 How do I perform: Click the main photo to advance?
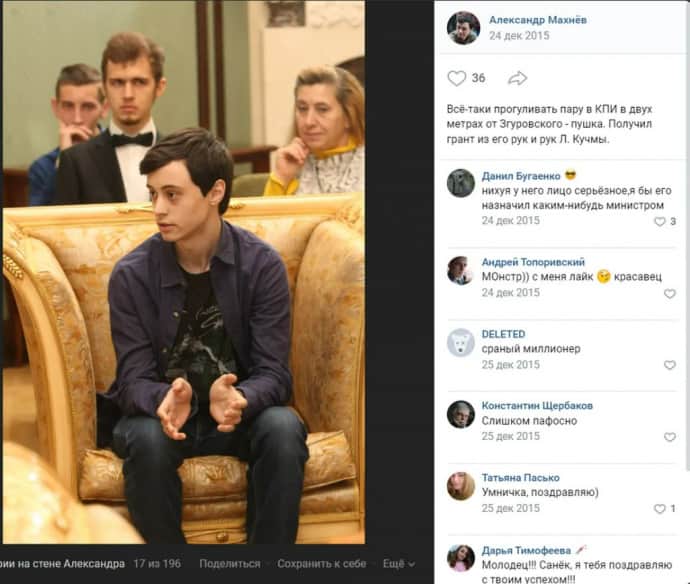click(x=184, y=272)
